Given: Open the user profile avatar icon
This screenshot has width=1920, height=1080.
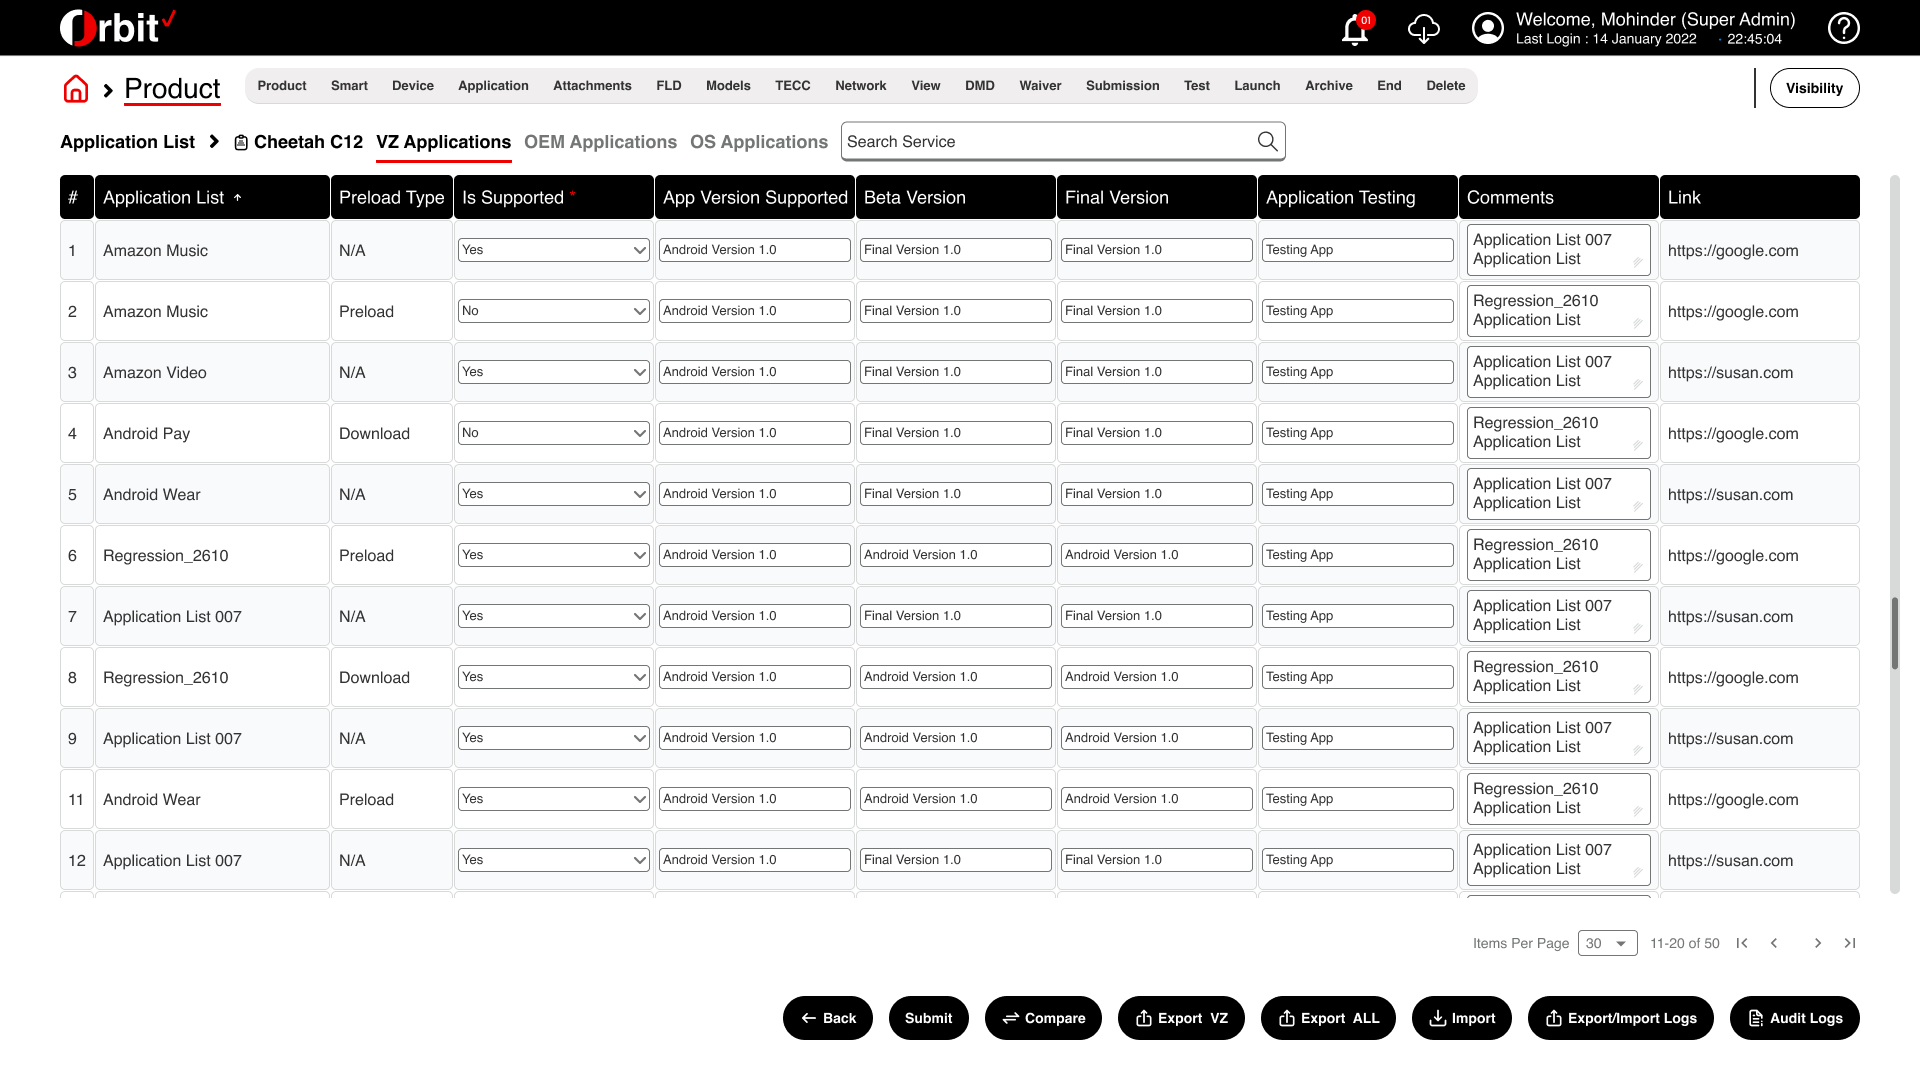Looking at the screenshot, I should click(x=1487, y=28).
